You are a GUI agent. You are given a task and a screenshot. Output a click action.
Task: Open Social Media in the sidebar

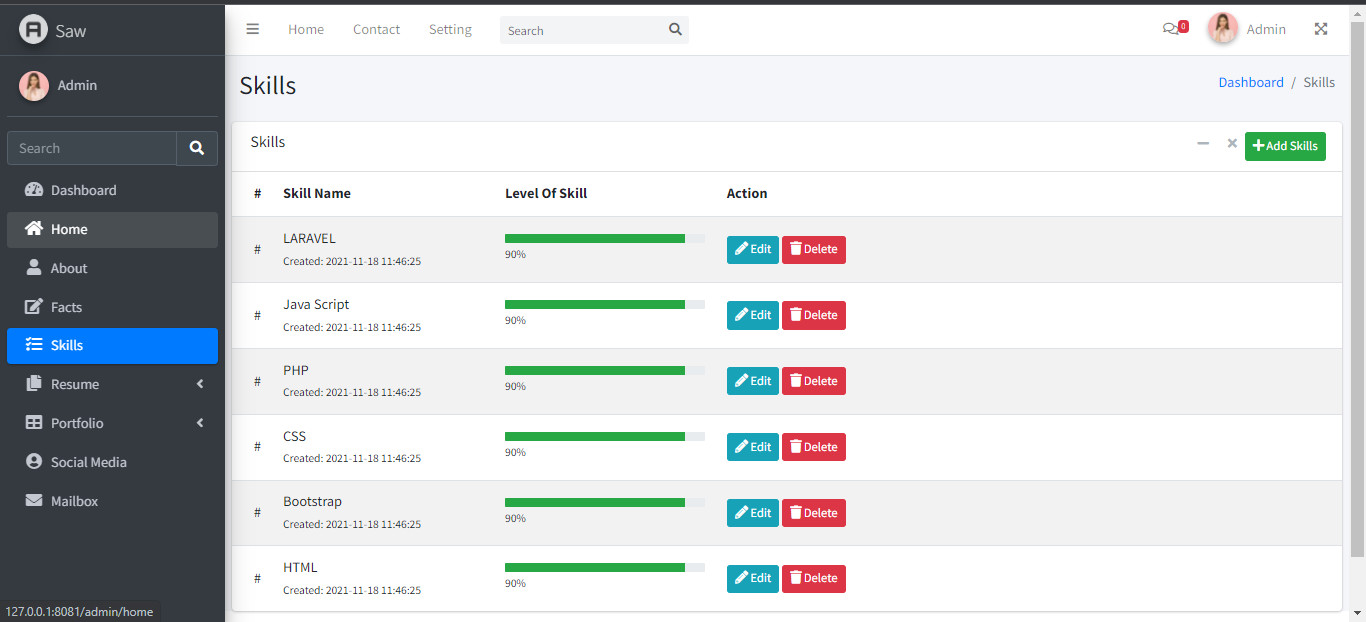[112, 462]
